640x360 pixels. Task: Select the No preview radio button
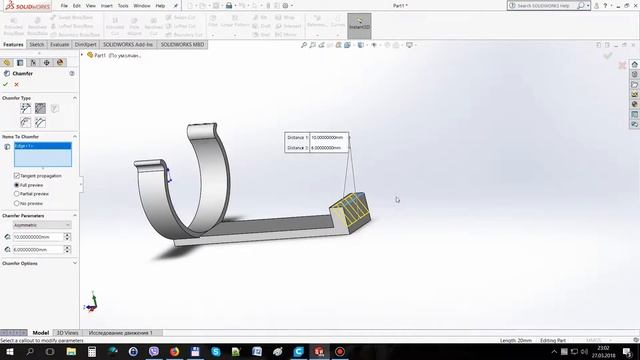(x=17, y=203)
